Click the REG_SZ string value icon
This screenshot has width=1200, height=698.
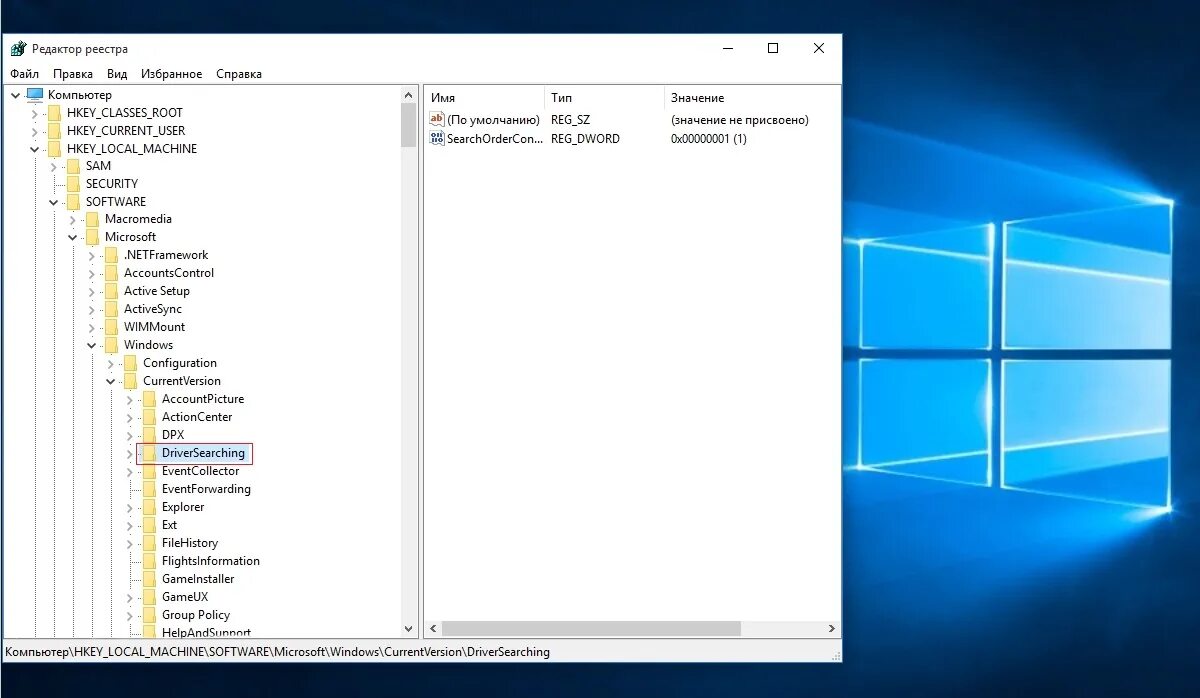(x=436, y=119)
